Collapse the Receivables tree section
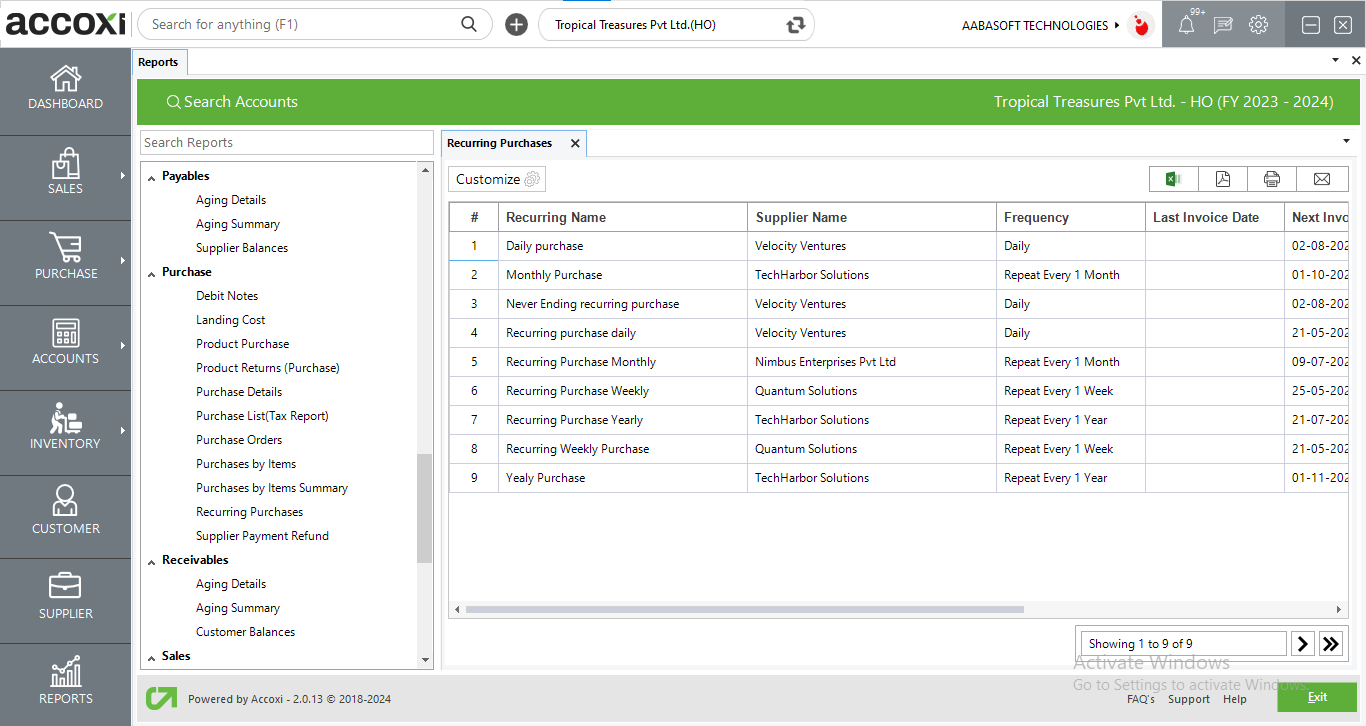1366x726 pixels. (152, 561)
